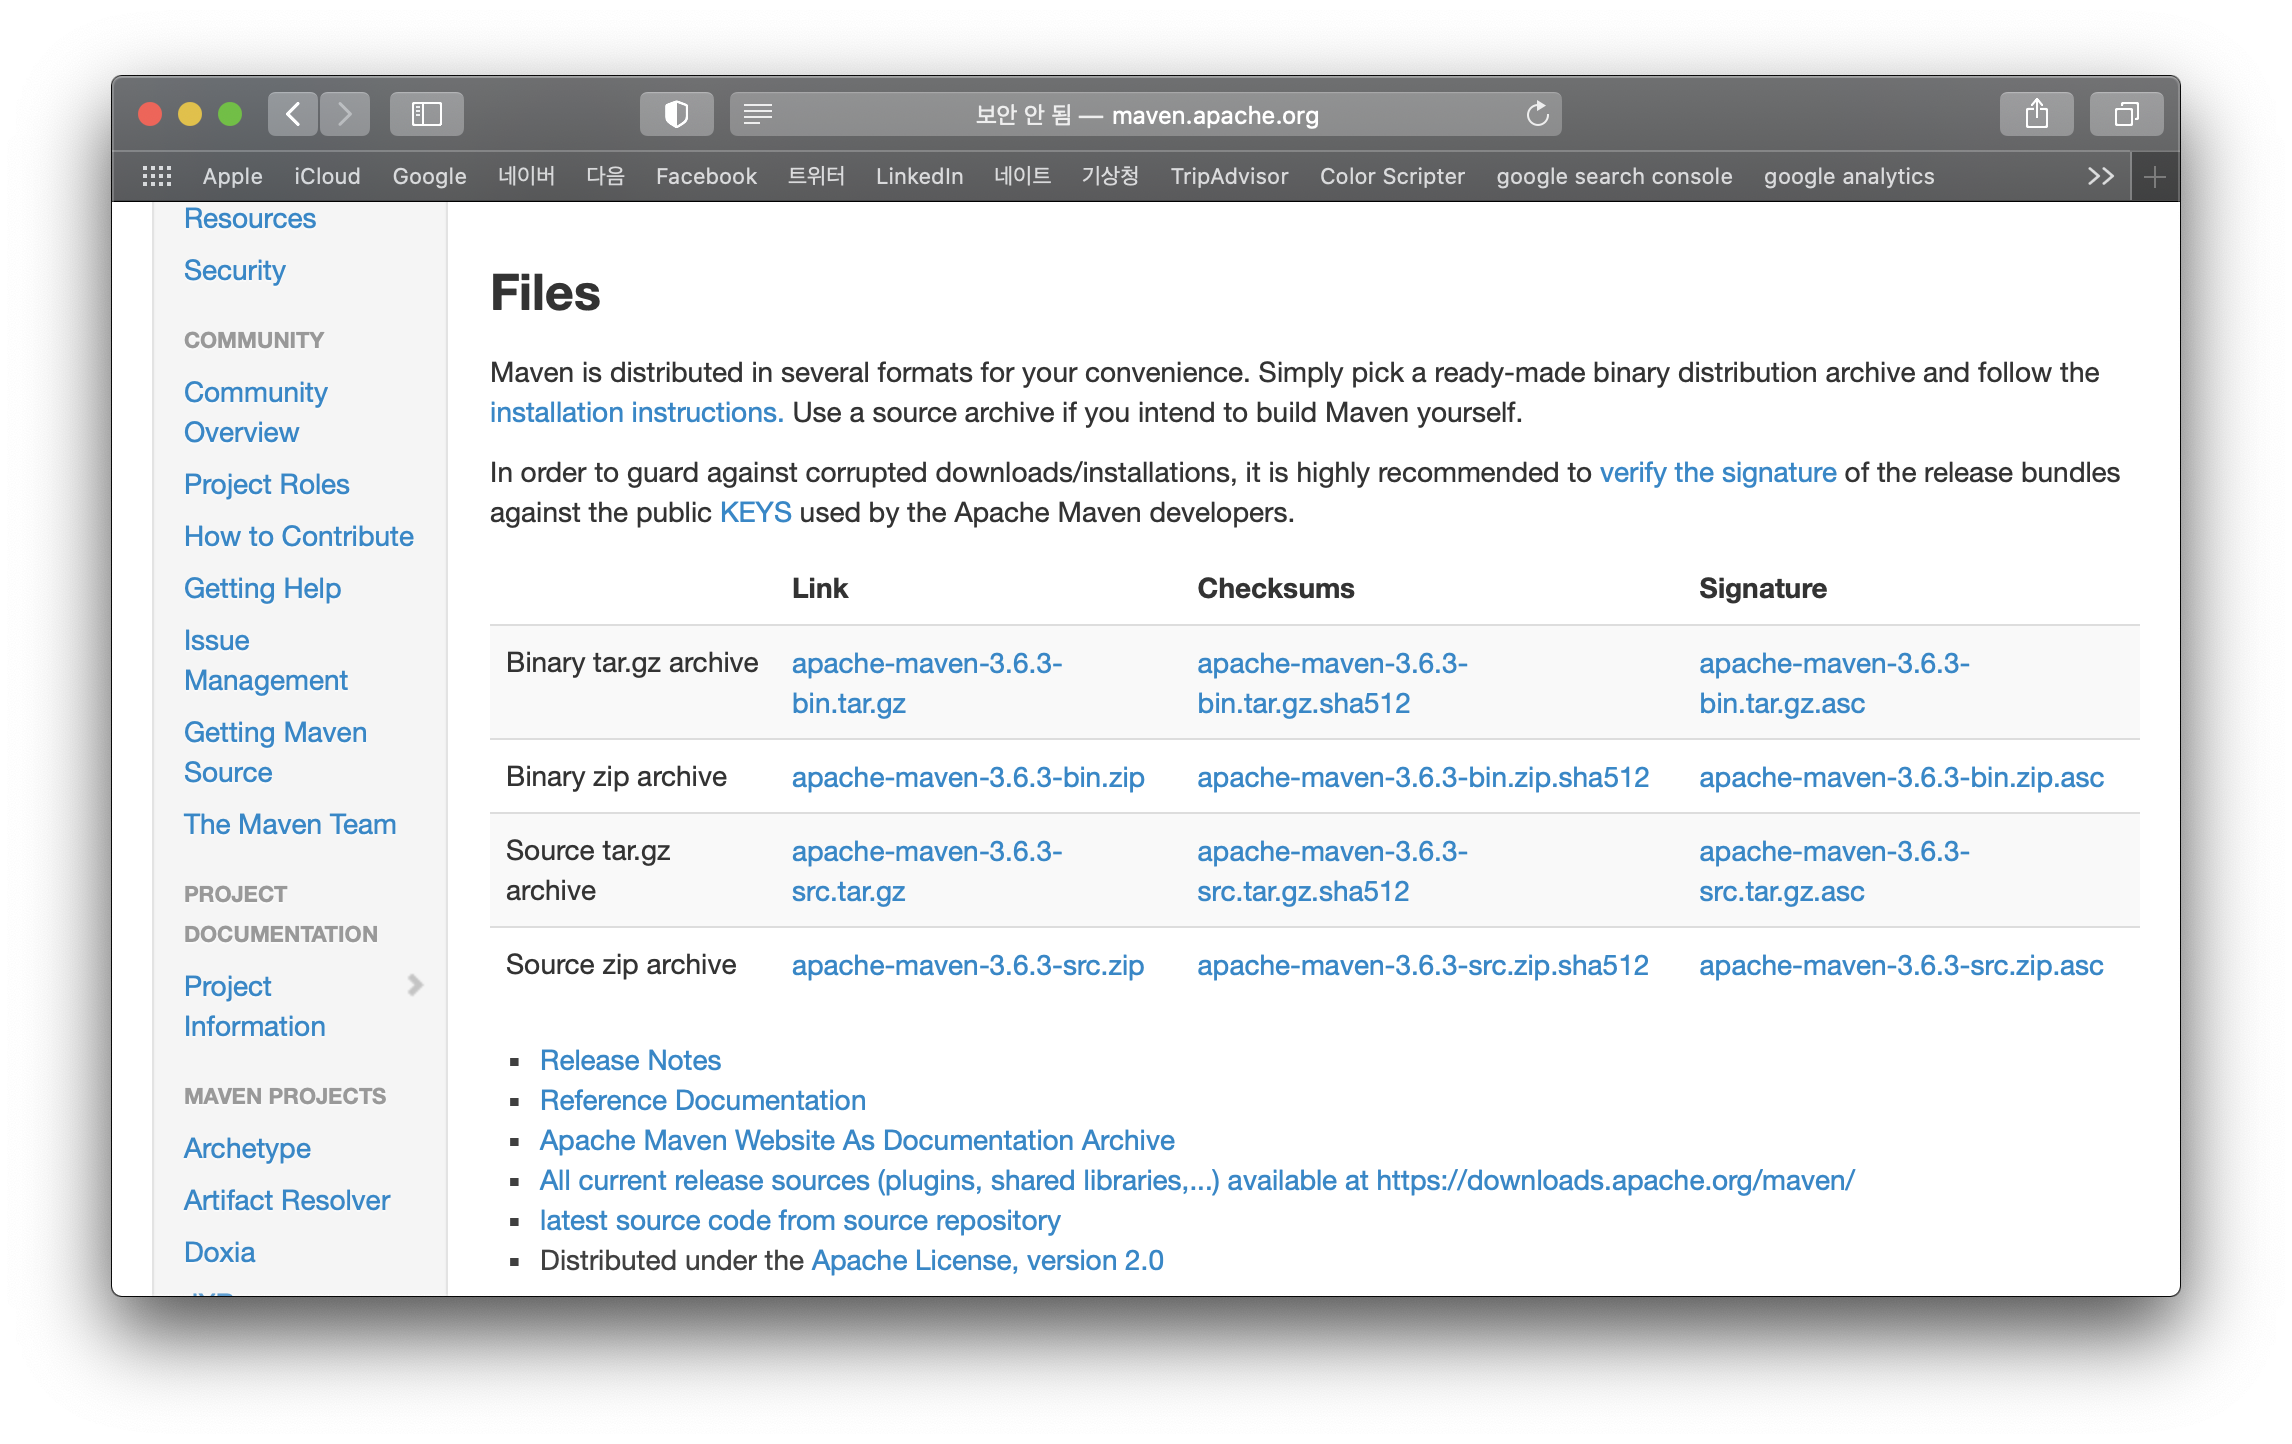Viewport: 2292px width, 1444px height.
Task: Expand the Project Information submenu arrow
Action: tap(415, 986)
